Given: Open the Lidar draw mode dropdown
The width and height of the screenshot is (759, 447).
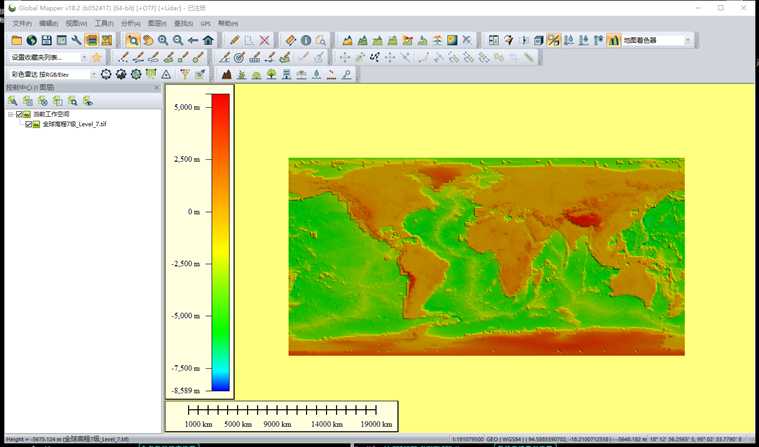Looking at the screenshot, I should click(93, 75).
